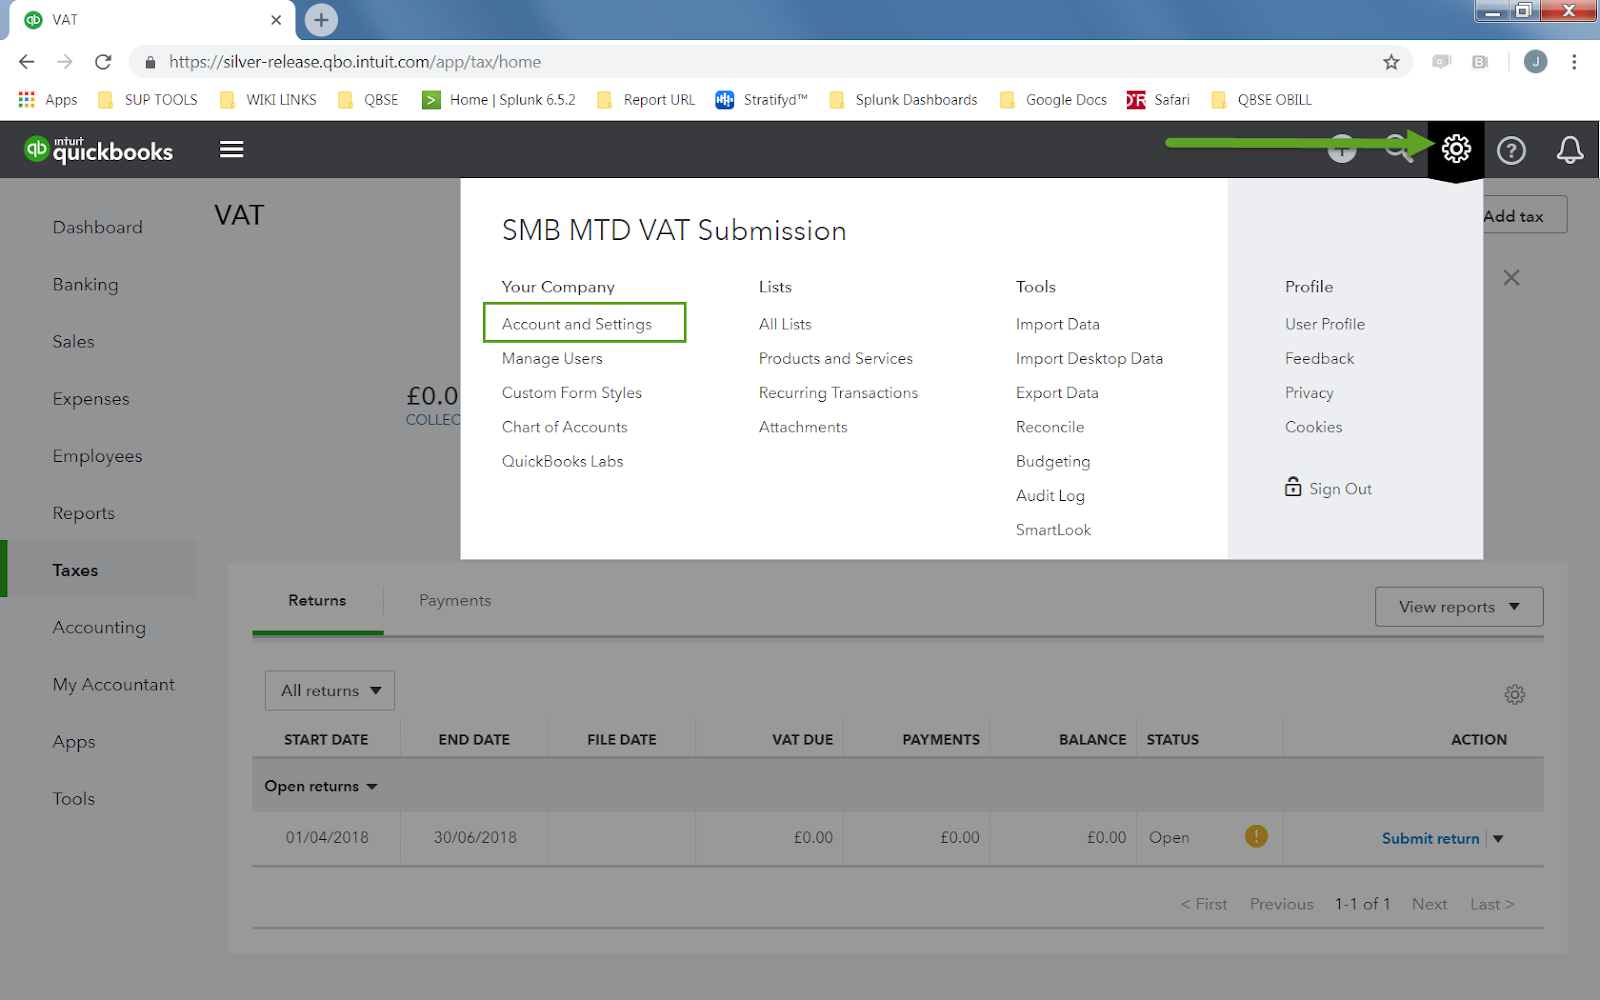This screenshot has width=1600, height=1000.
Task: Open table settings gear above Action column
Action: [1515, 694]
